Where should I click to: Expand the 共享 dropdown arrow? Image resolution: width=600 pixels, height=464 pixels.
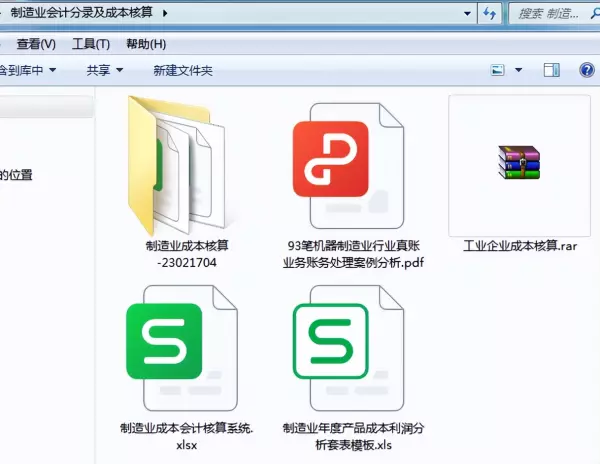point(119,70)
